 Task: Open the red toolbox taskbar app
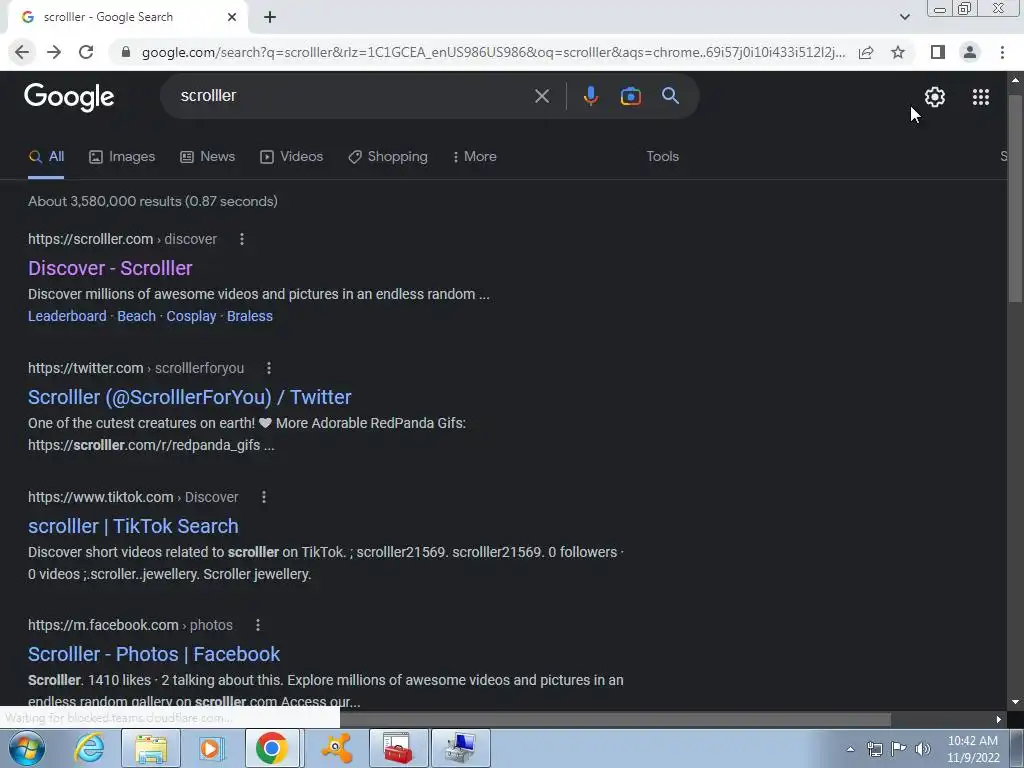[x=398, y=748]
